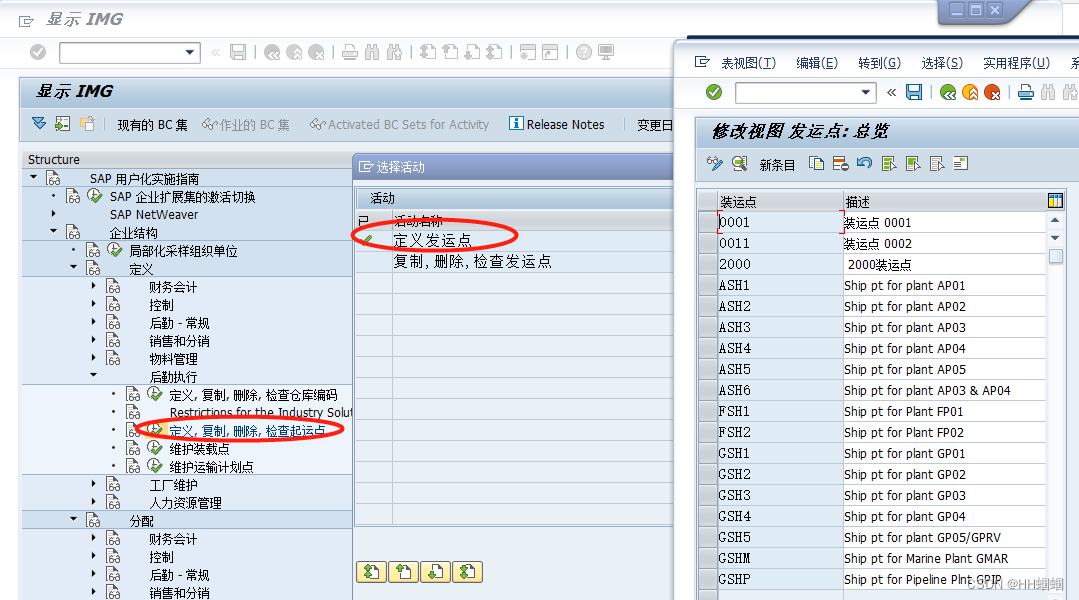Viewport: 1079px width, 600px height.
Task: Click yellow Exit icon in right window
Action: (970, 92)
